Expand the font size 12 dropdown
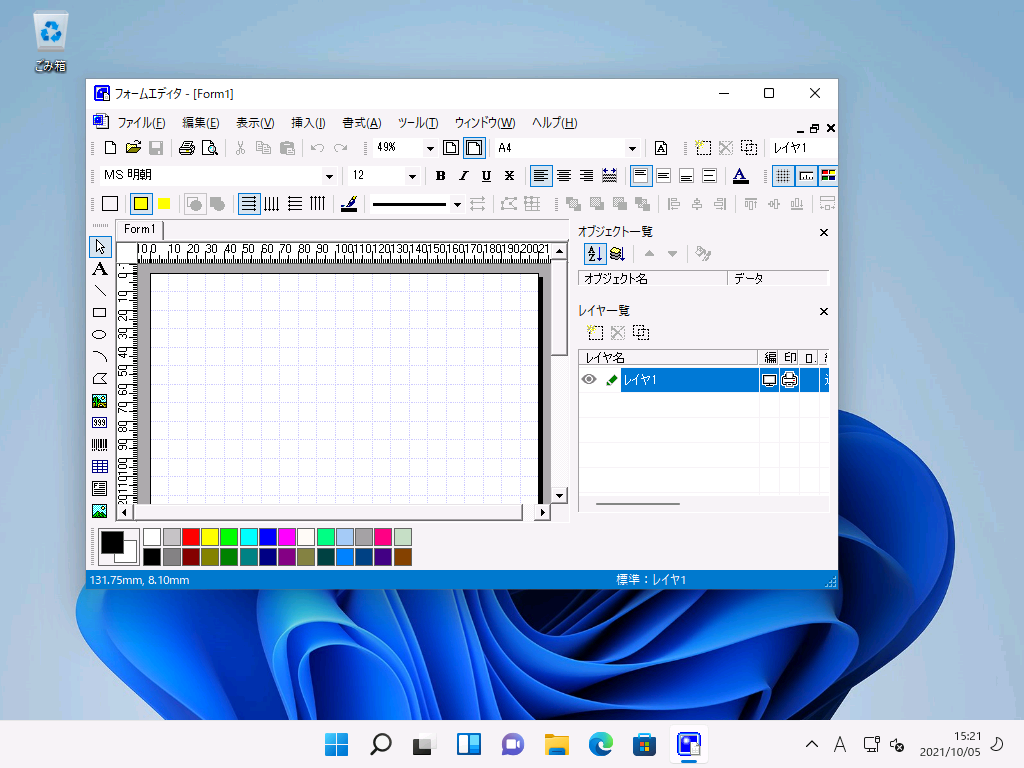 point(412,176)
